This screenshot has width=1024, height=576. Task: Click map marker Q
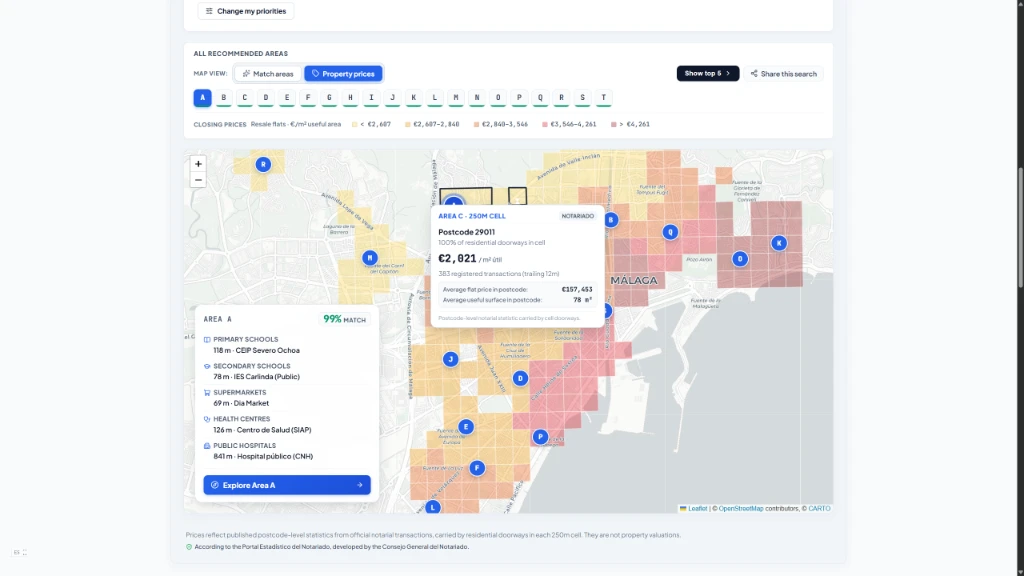(670, 232)
